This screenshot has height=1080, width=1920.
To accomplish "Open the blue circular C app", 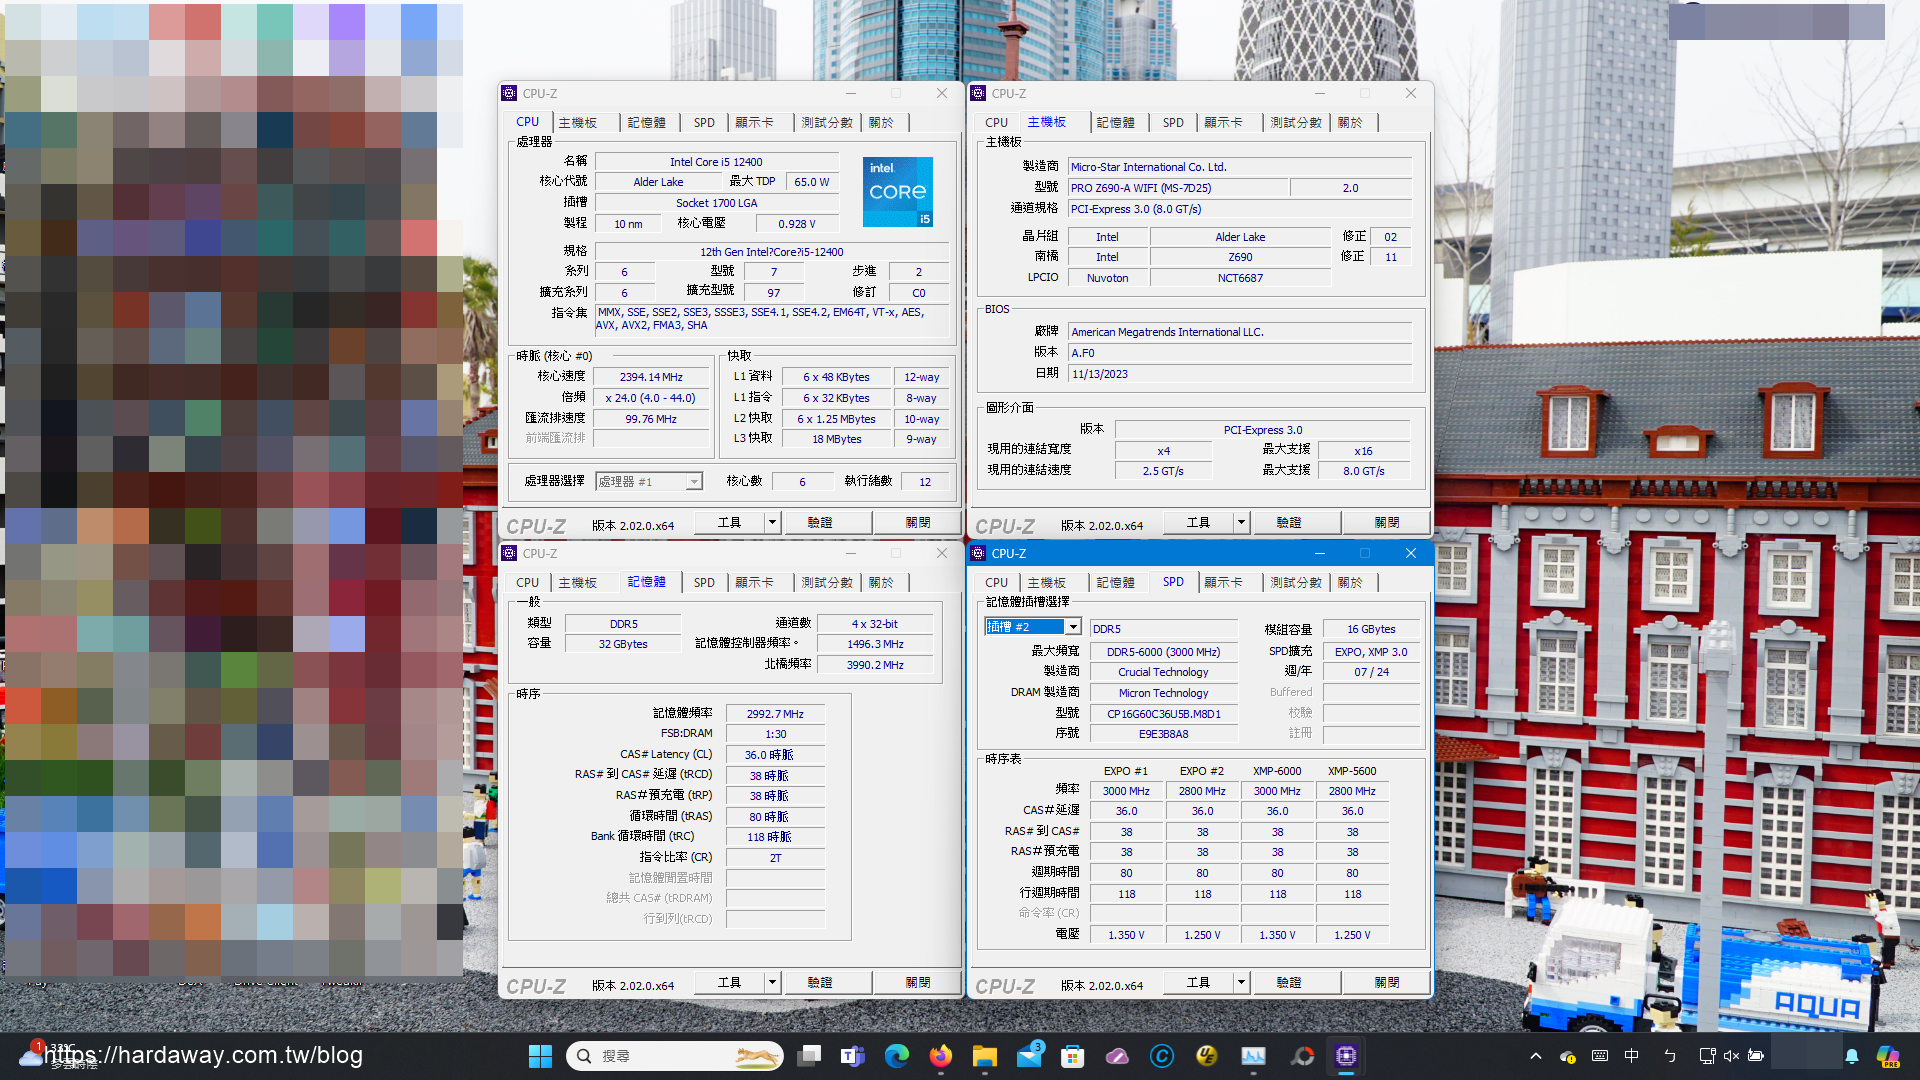I will point(1161,1056).
